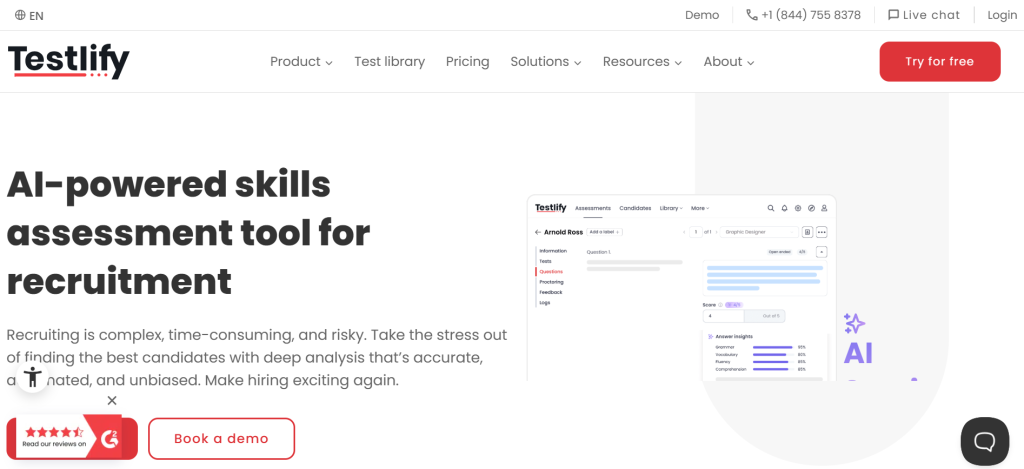Expand the About dropdown menu

(x=729, y=61)
